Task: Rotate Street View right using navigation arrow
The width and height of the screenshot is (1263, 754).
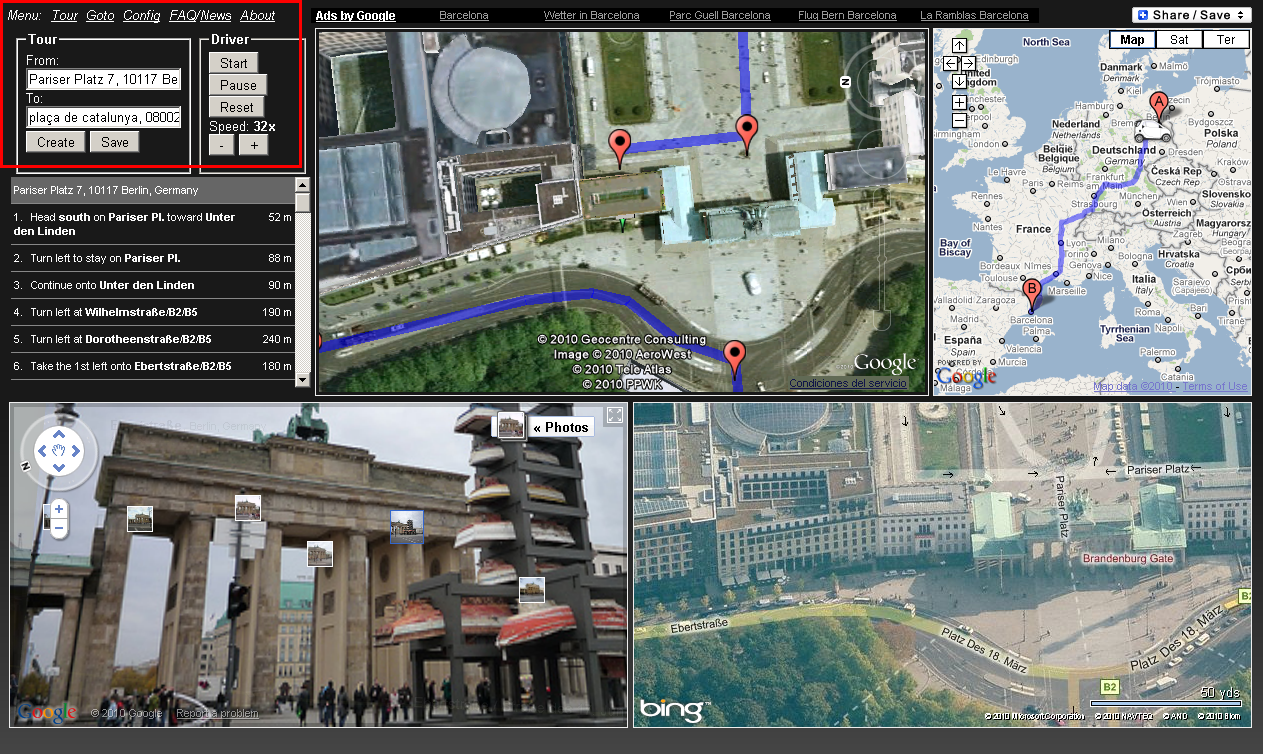Action: pos(76,452)
